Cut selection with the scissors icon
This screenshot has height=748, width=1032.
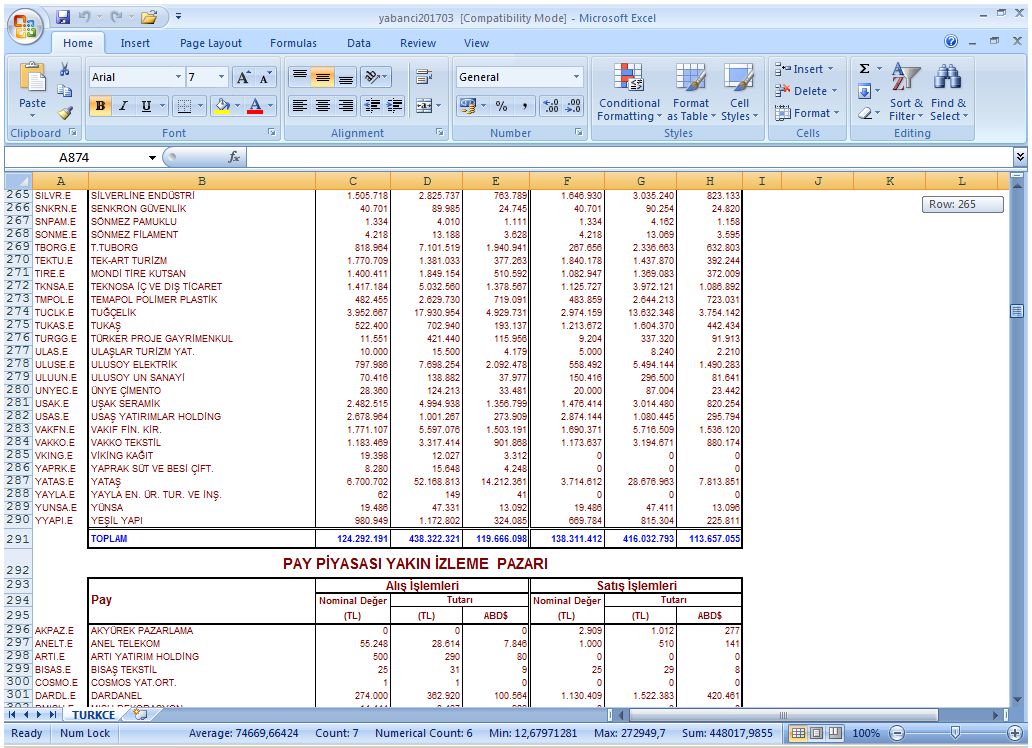(64, 70)
